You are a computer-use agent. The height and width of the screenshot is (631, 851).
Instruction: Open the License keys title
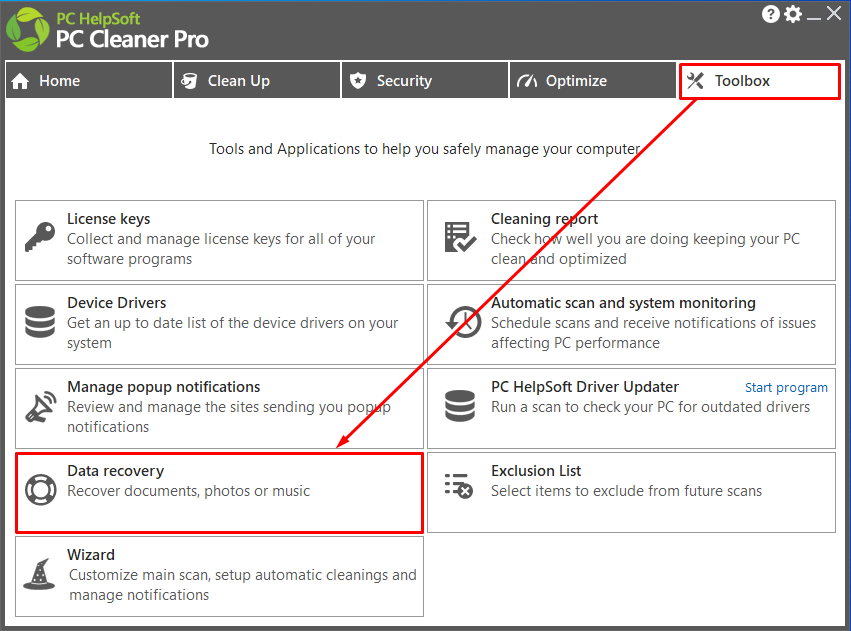point(109,219)
